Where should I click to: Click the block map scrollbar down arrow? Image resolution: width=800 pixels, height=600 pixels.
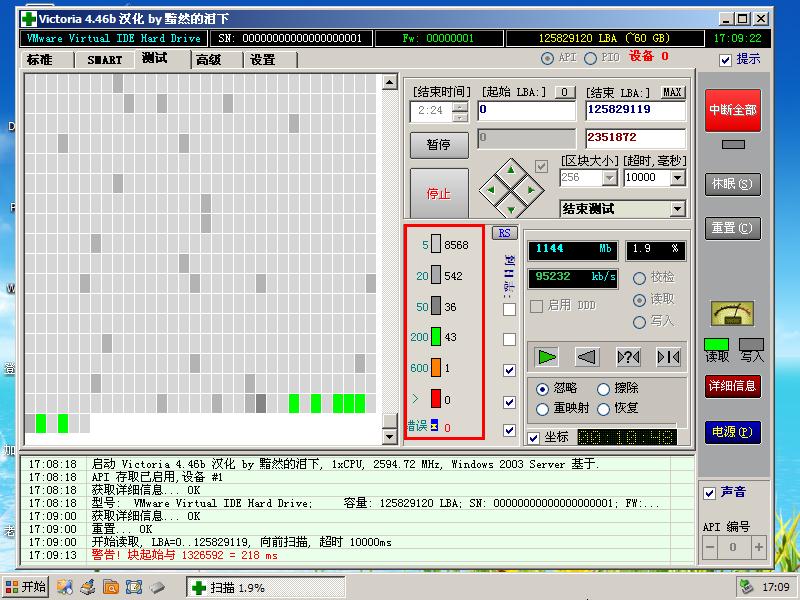click(x=389, y=437)
